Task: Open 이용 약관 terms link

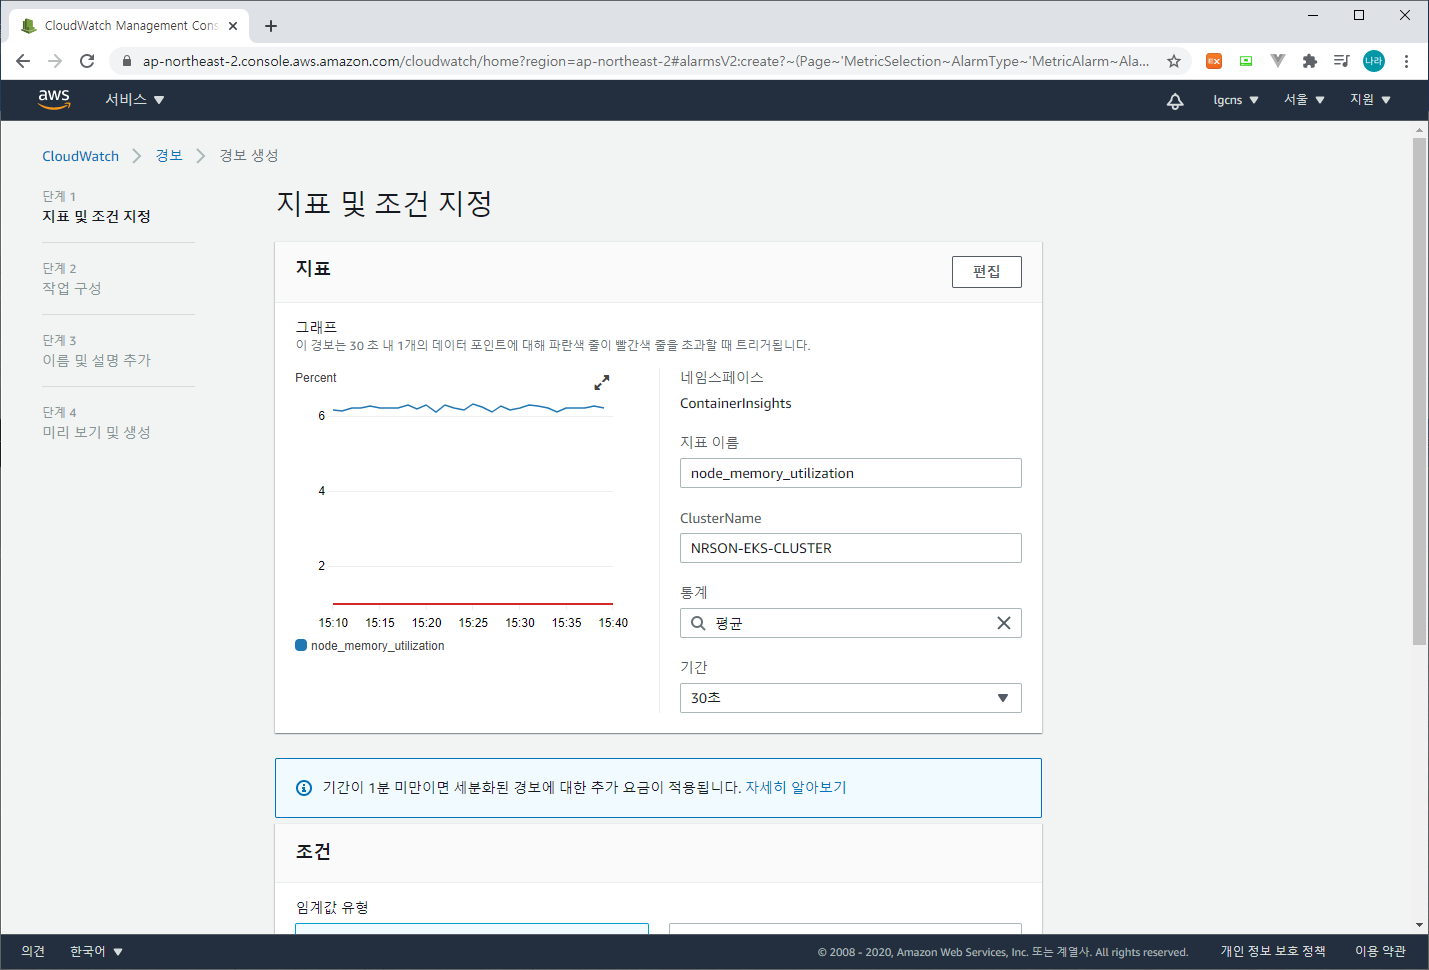Action: (1380, 952)
